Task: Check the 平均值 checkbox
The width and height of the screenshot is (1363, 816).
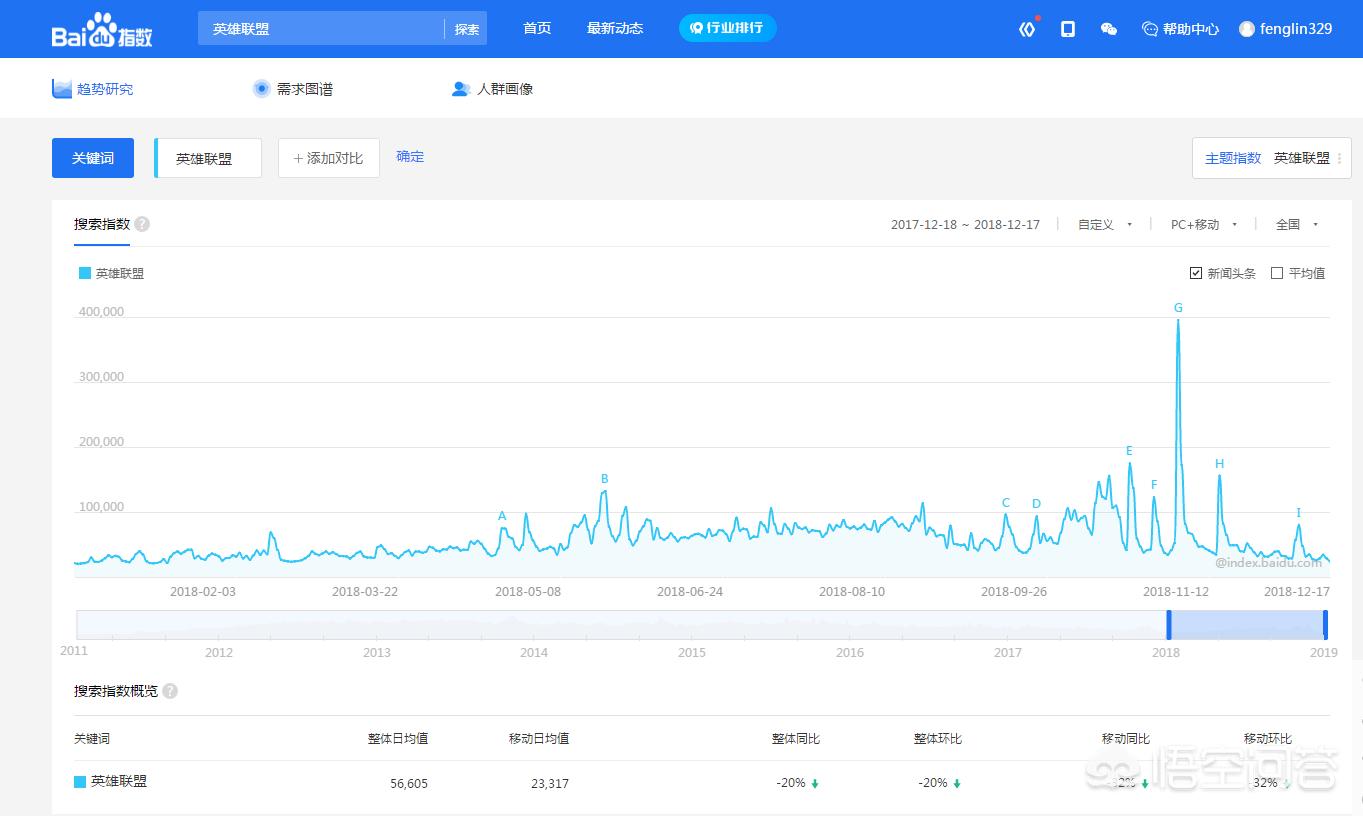Action: click(x=1277, y=273)
